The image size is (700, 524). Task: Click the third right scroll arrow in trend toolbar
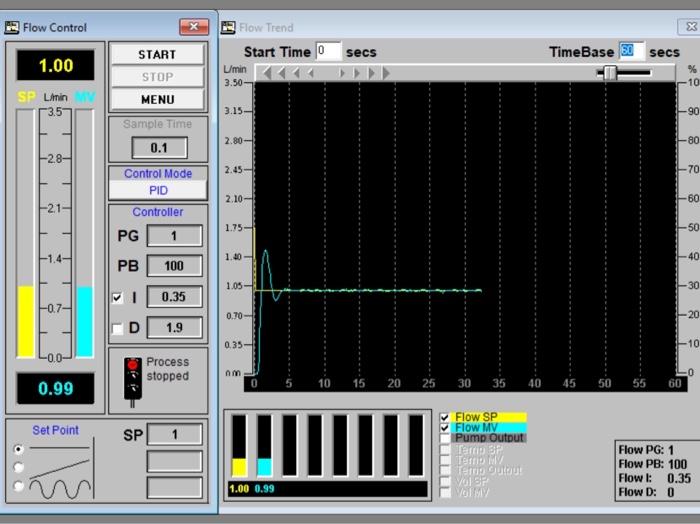[371, 73]
